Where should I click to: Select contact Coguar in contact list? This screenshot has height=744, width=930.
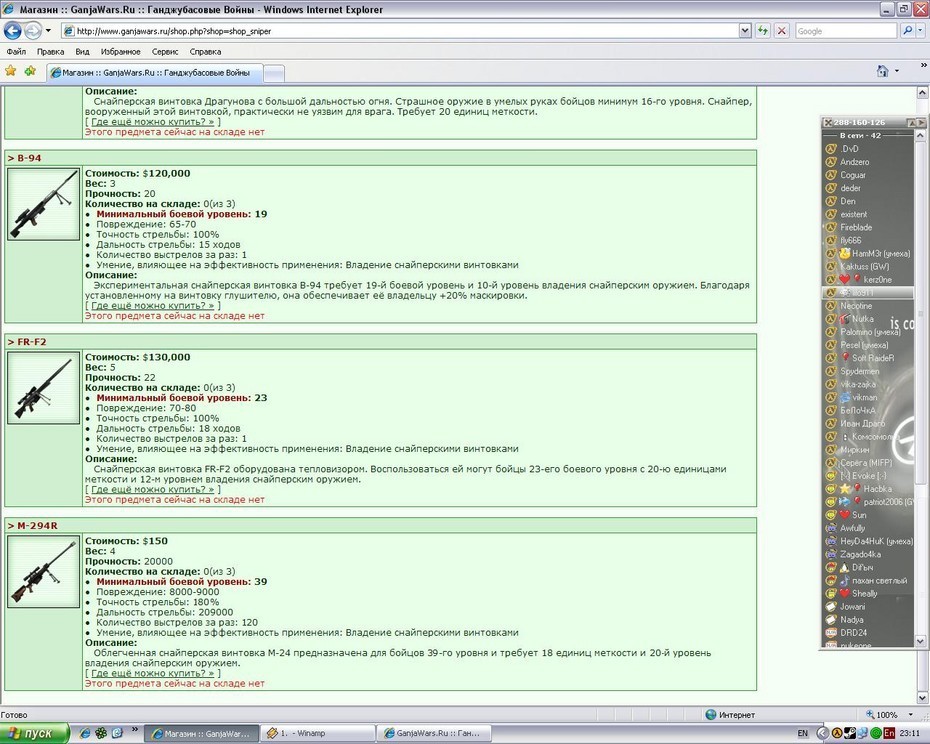pos(853,175)
